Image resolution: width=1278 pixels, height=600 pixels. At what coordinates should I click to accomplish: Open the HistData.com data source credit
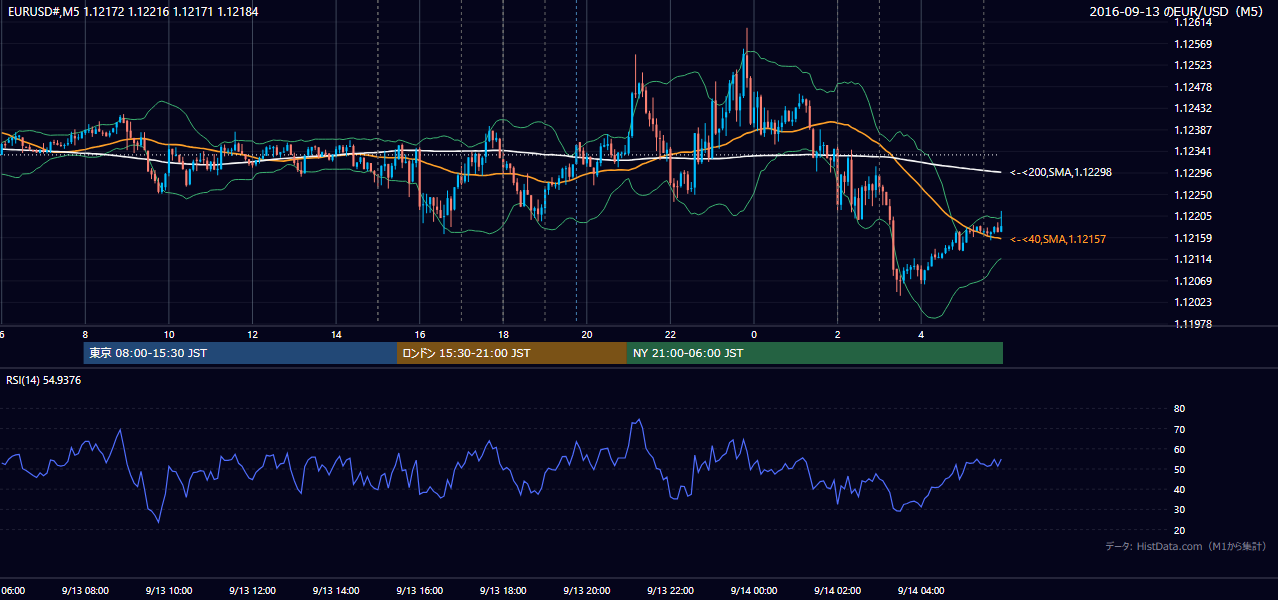(x=1185, y=546)
